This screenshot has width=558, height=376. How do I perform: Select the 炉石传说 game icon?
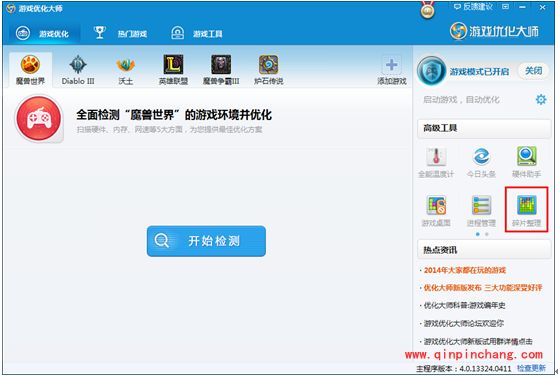pyautogui.click(x=269, y=70)
